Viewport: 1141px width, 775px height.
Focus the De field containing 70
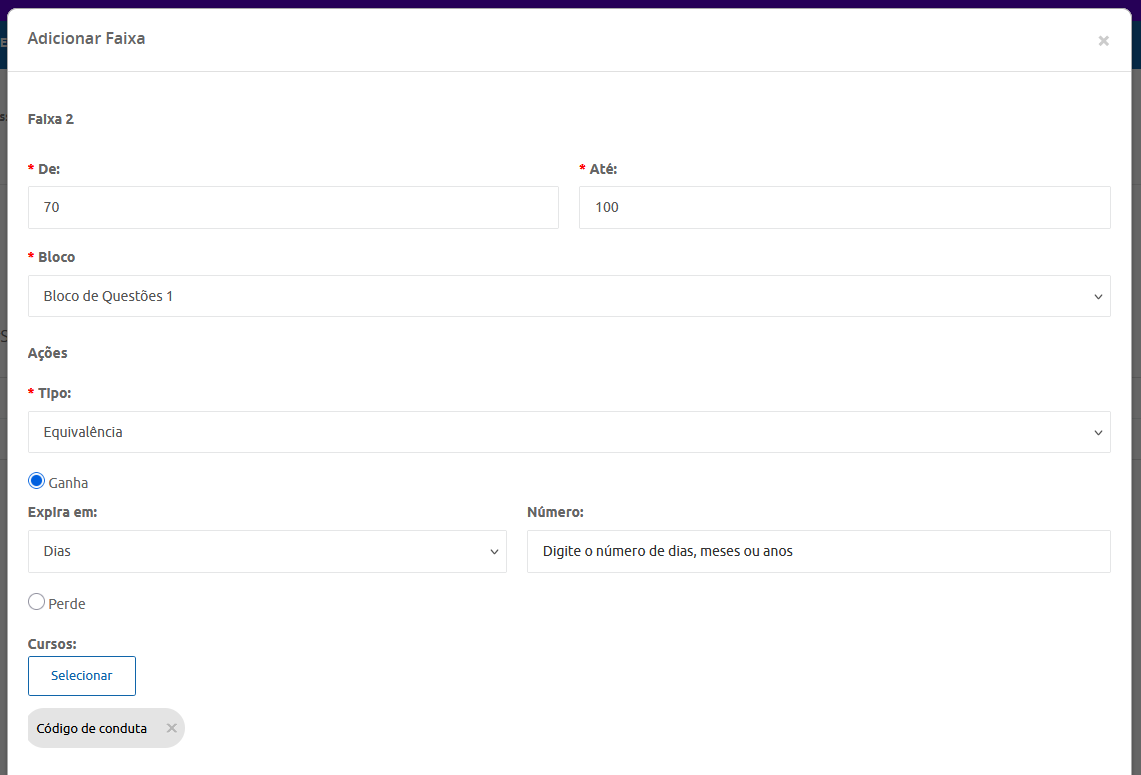(293, 207)
